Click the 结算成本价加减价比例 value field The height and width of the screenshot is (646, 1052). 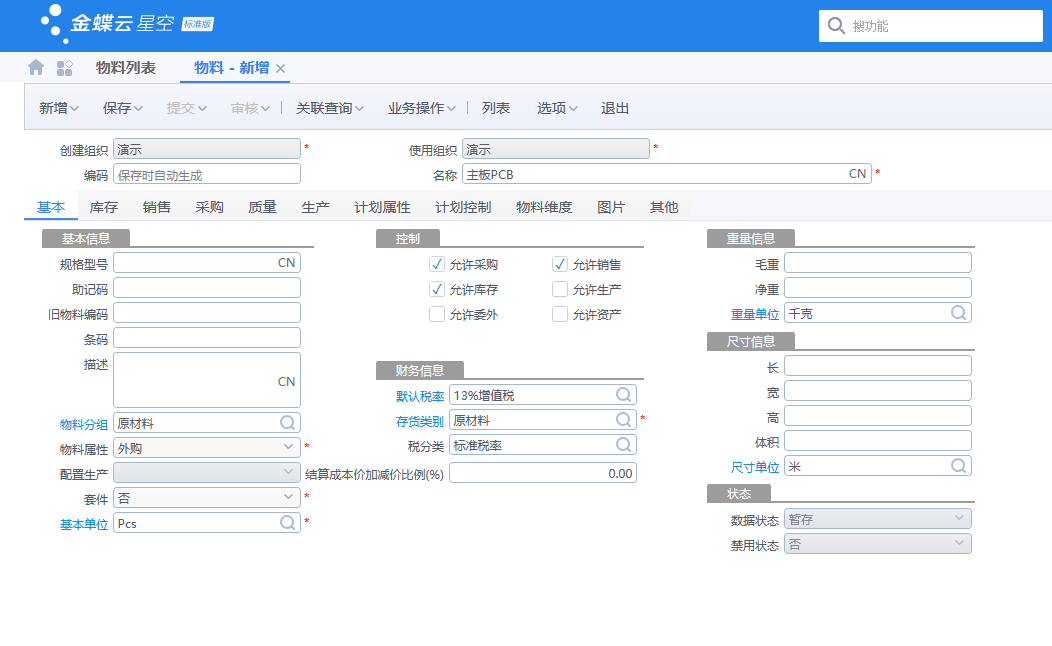pyautogui.click(x=543, y=473)
